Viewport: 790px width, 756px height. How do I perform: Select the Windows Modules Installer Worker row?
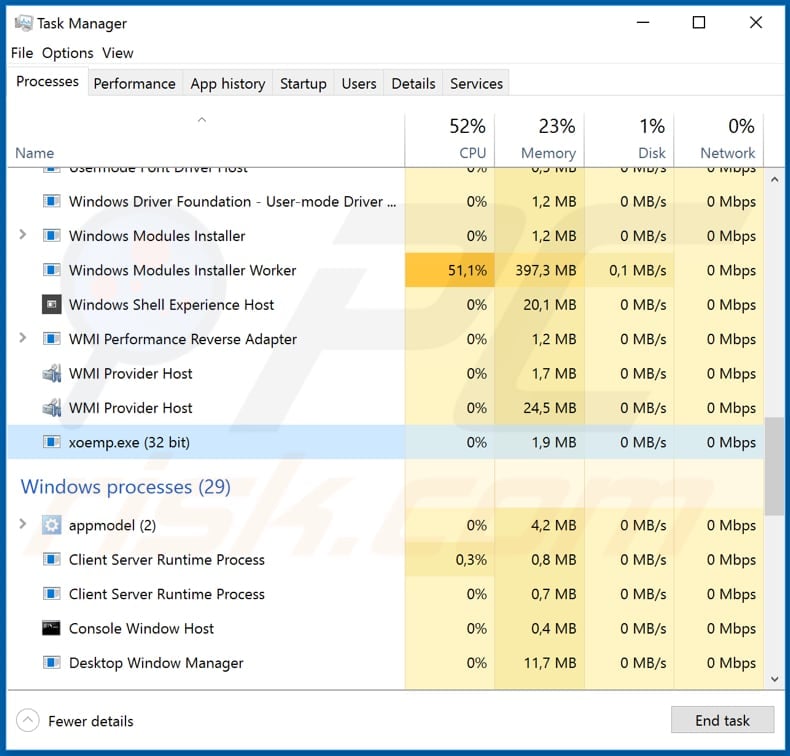point(386,270)
